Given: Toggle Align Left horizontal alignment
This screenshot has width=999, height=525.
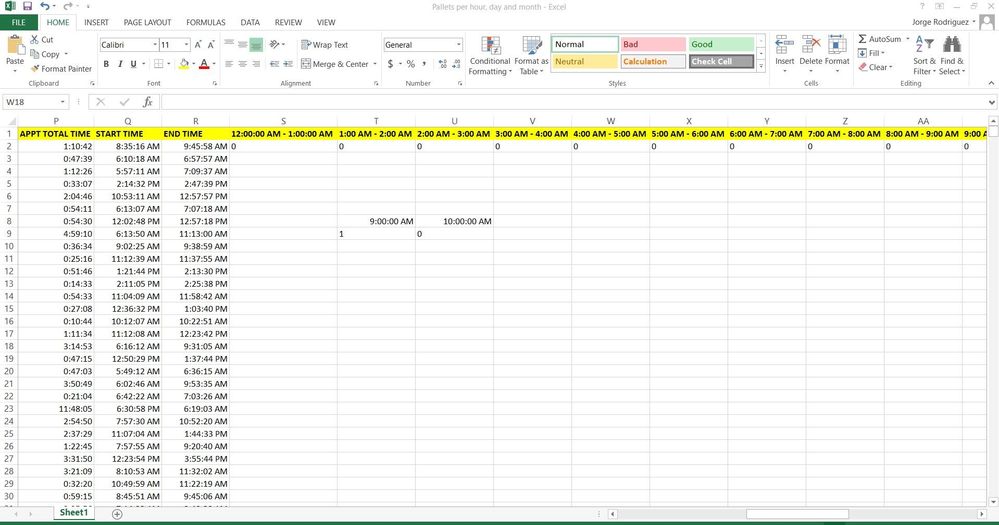Looking at the screenshot, I should click(x=229, y=64).
